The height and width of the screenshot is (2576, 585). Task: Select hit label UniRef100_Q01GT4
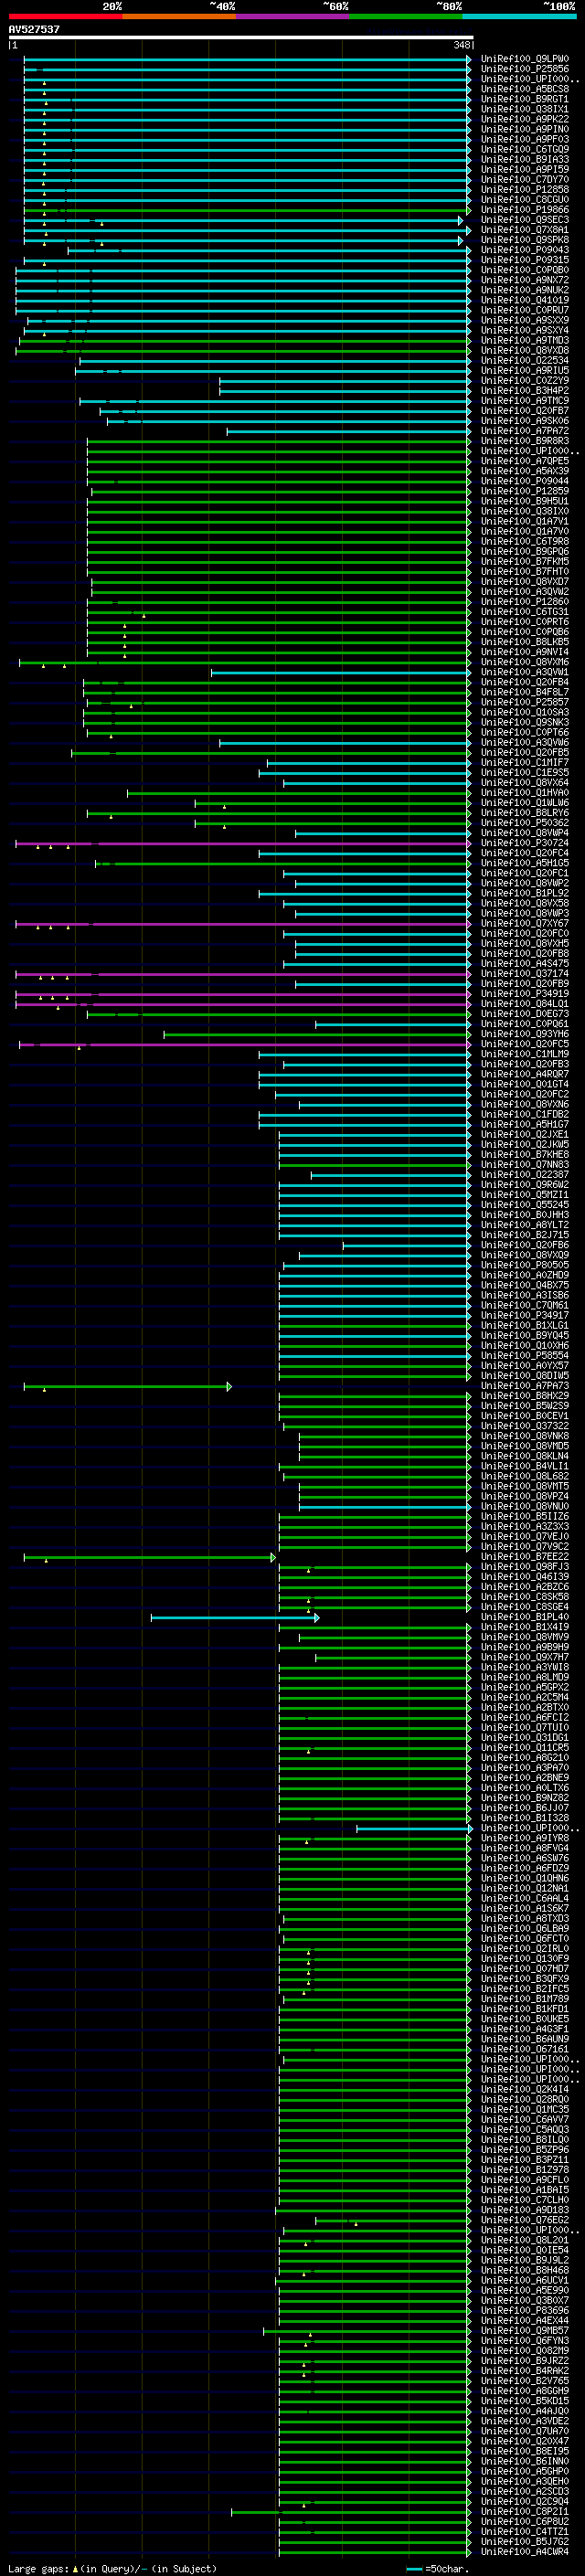525,1084
